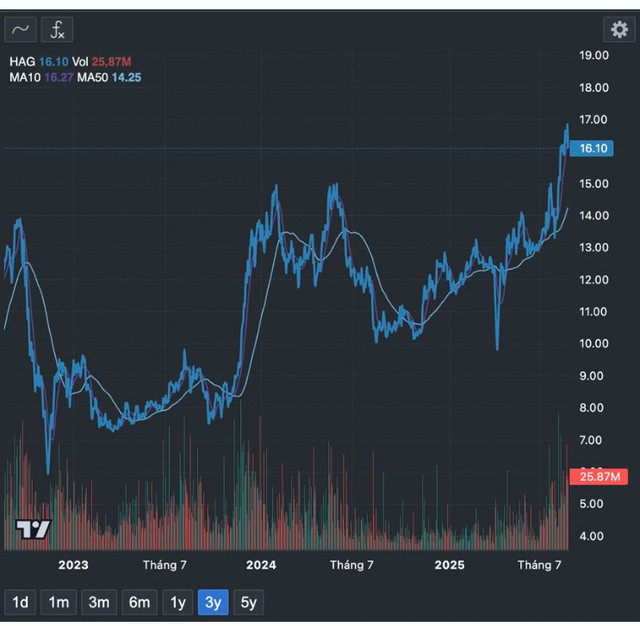Viewport: 640px width, 626px height.
Task: Click the 19.00 price axis label
Action: coord(594,56)
